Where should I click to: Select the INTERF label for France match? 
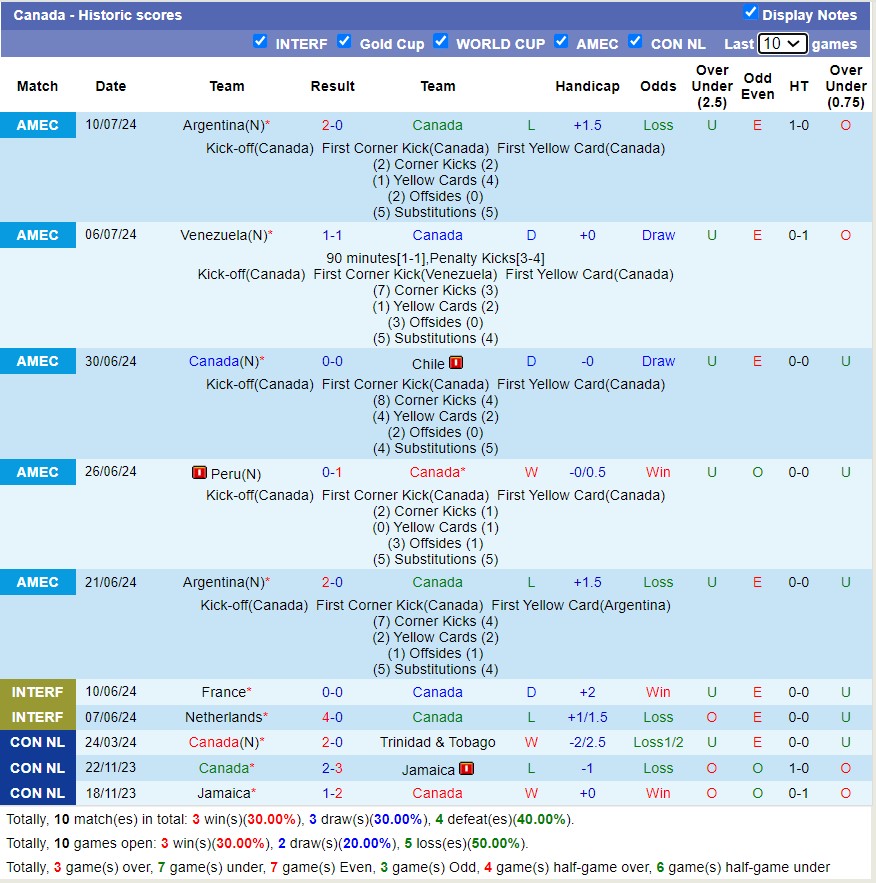pyautogui.click(x=38, y=692)
